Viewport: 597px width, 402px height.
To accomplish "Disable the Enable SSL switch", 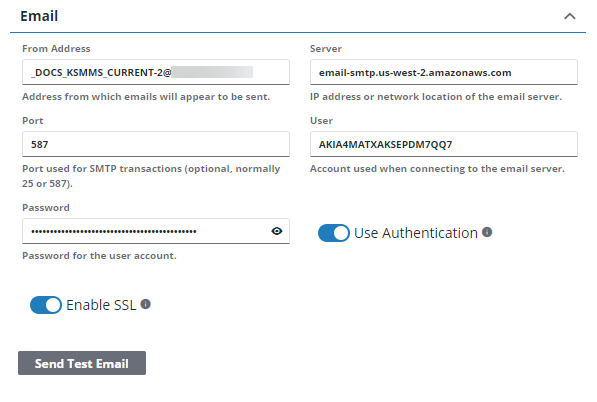I will pos(46,305).
